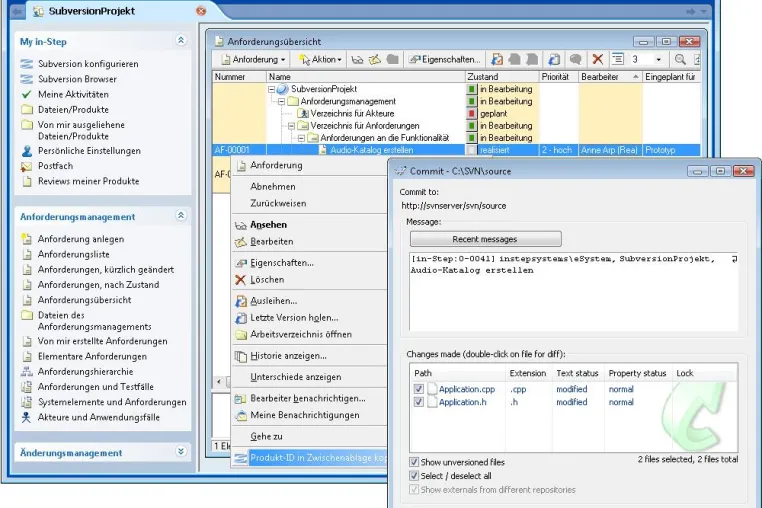
Task: Click Recent messages button
Action: (485, 239)
